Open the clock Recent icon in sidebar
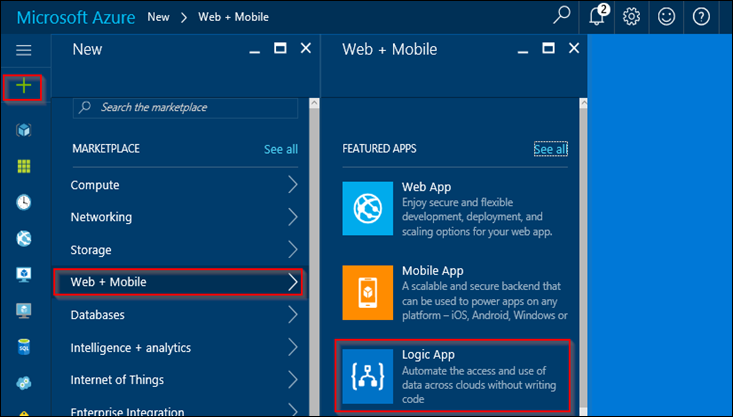This screenshot has height=417, width=733. click(x=24, y=202)
